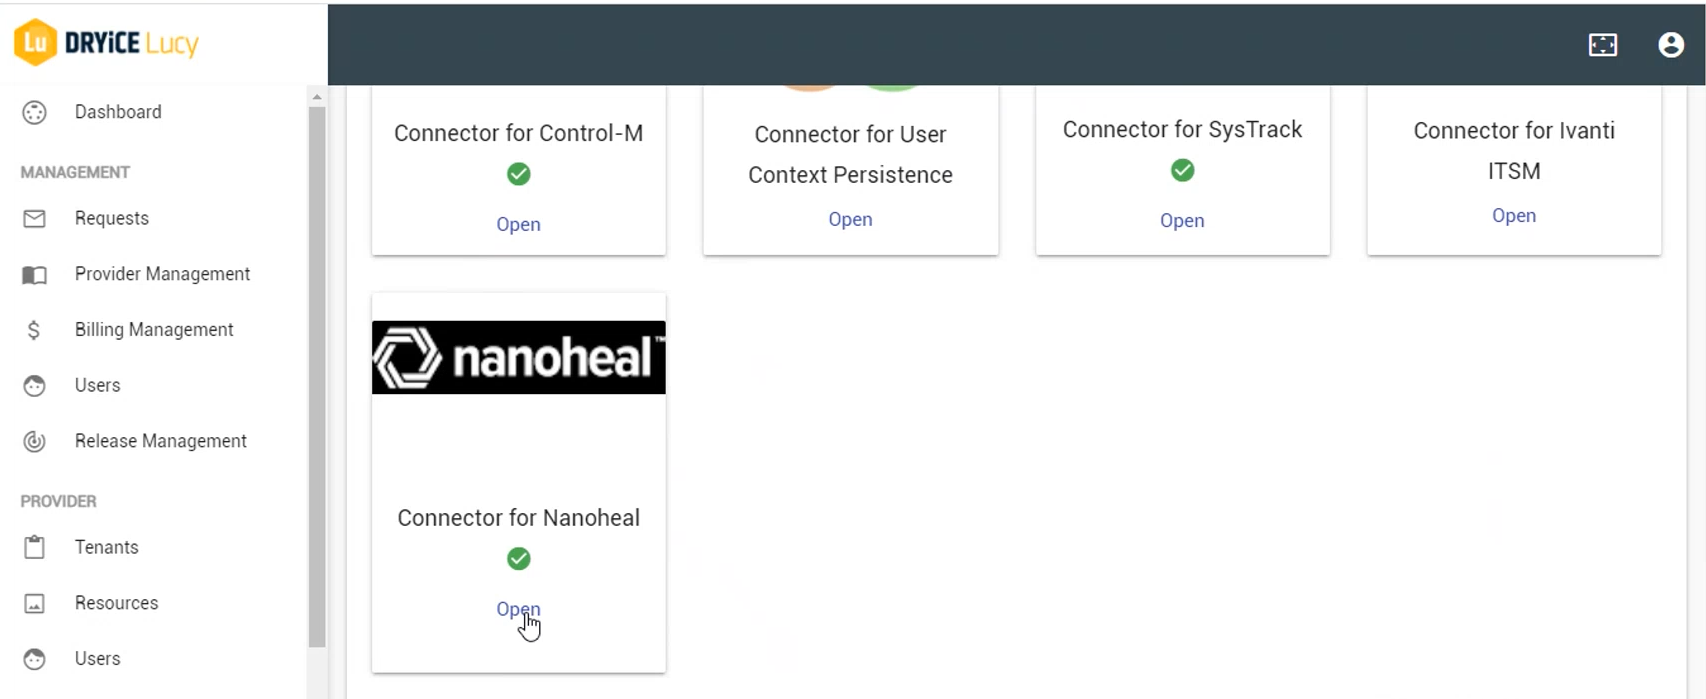Open the Users page under Management
Viewport: 1706px width, 699px height.
click(97, 386)
